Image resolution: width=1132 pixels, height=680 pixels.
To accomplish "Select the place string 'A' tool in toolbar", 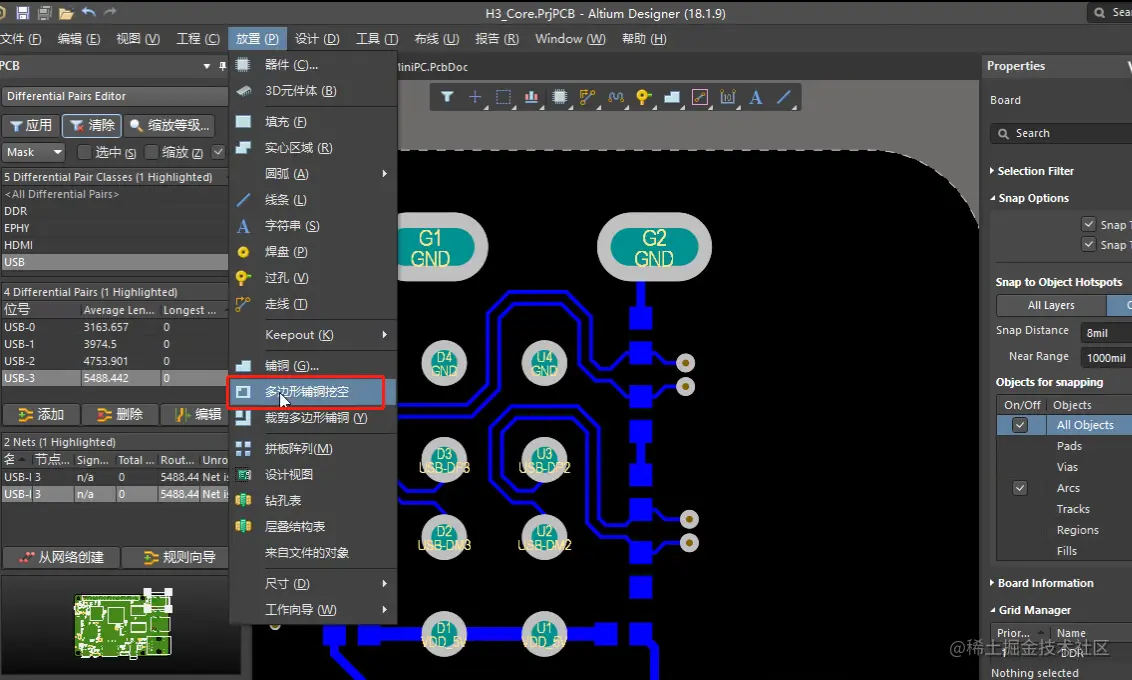I will coord(756,97).
